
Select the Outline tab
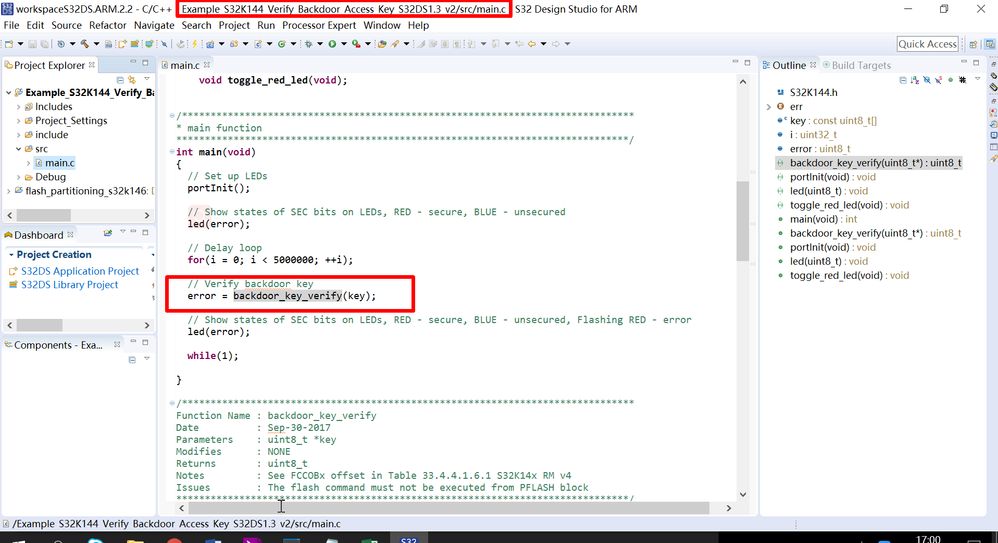coord(789,65)
